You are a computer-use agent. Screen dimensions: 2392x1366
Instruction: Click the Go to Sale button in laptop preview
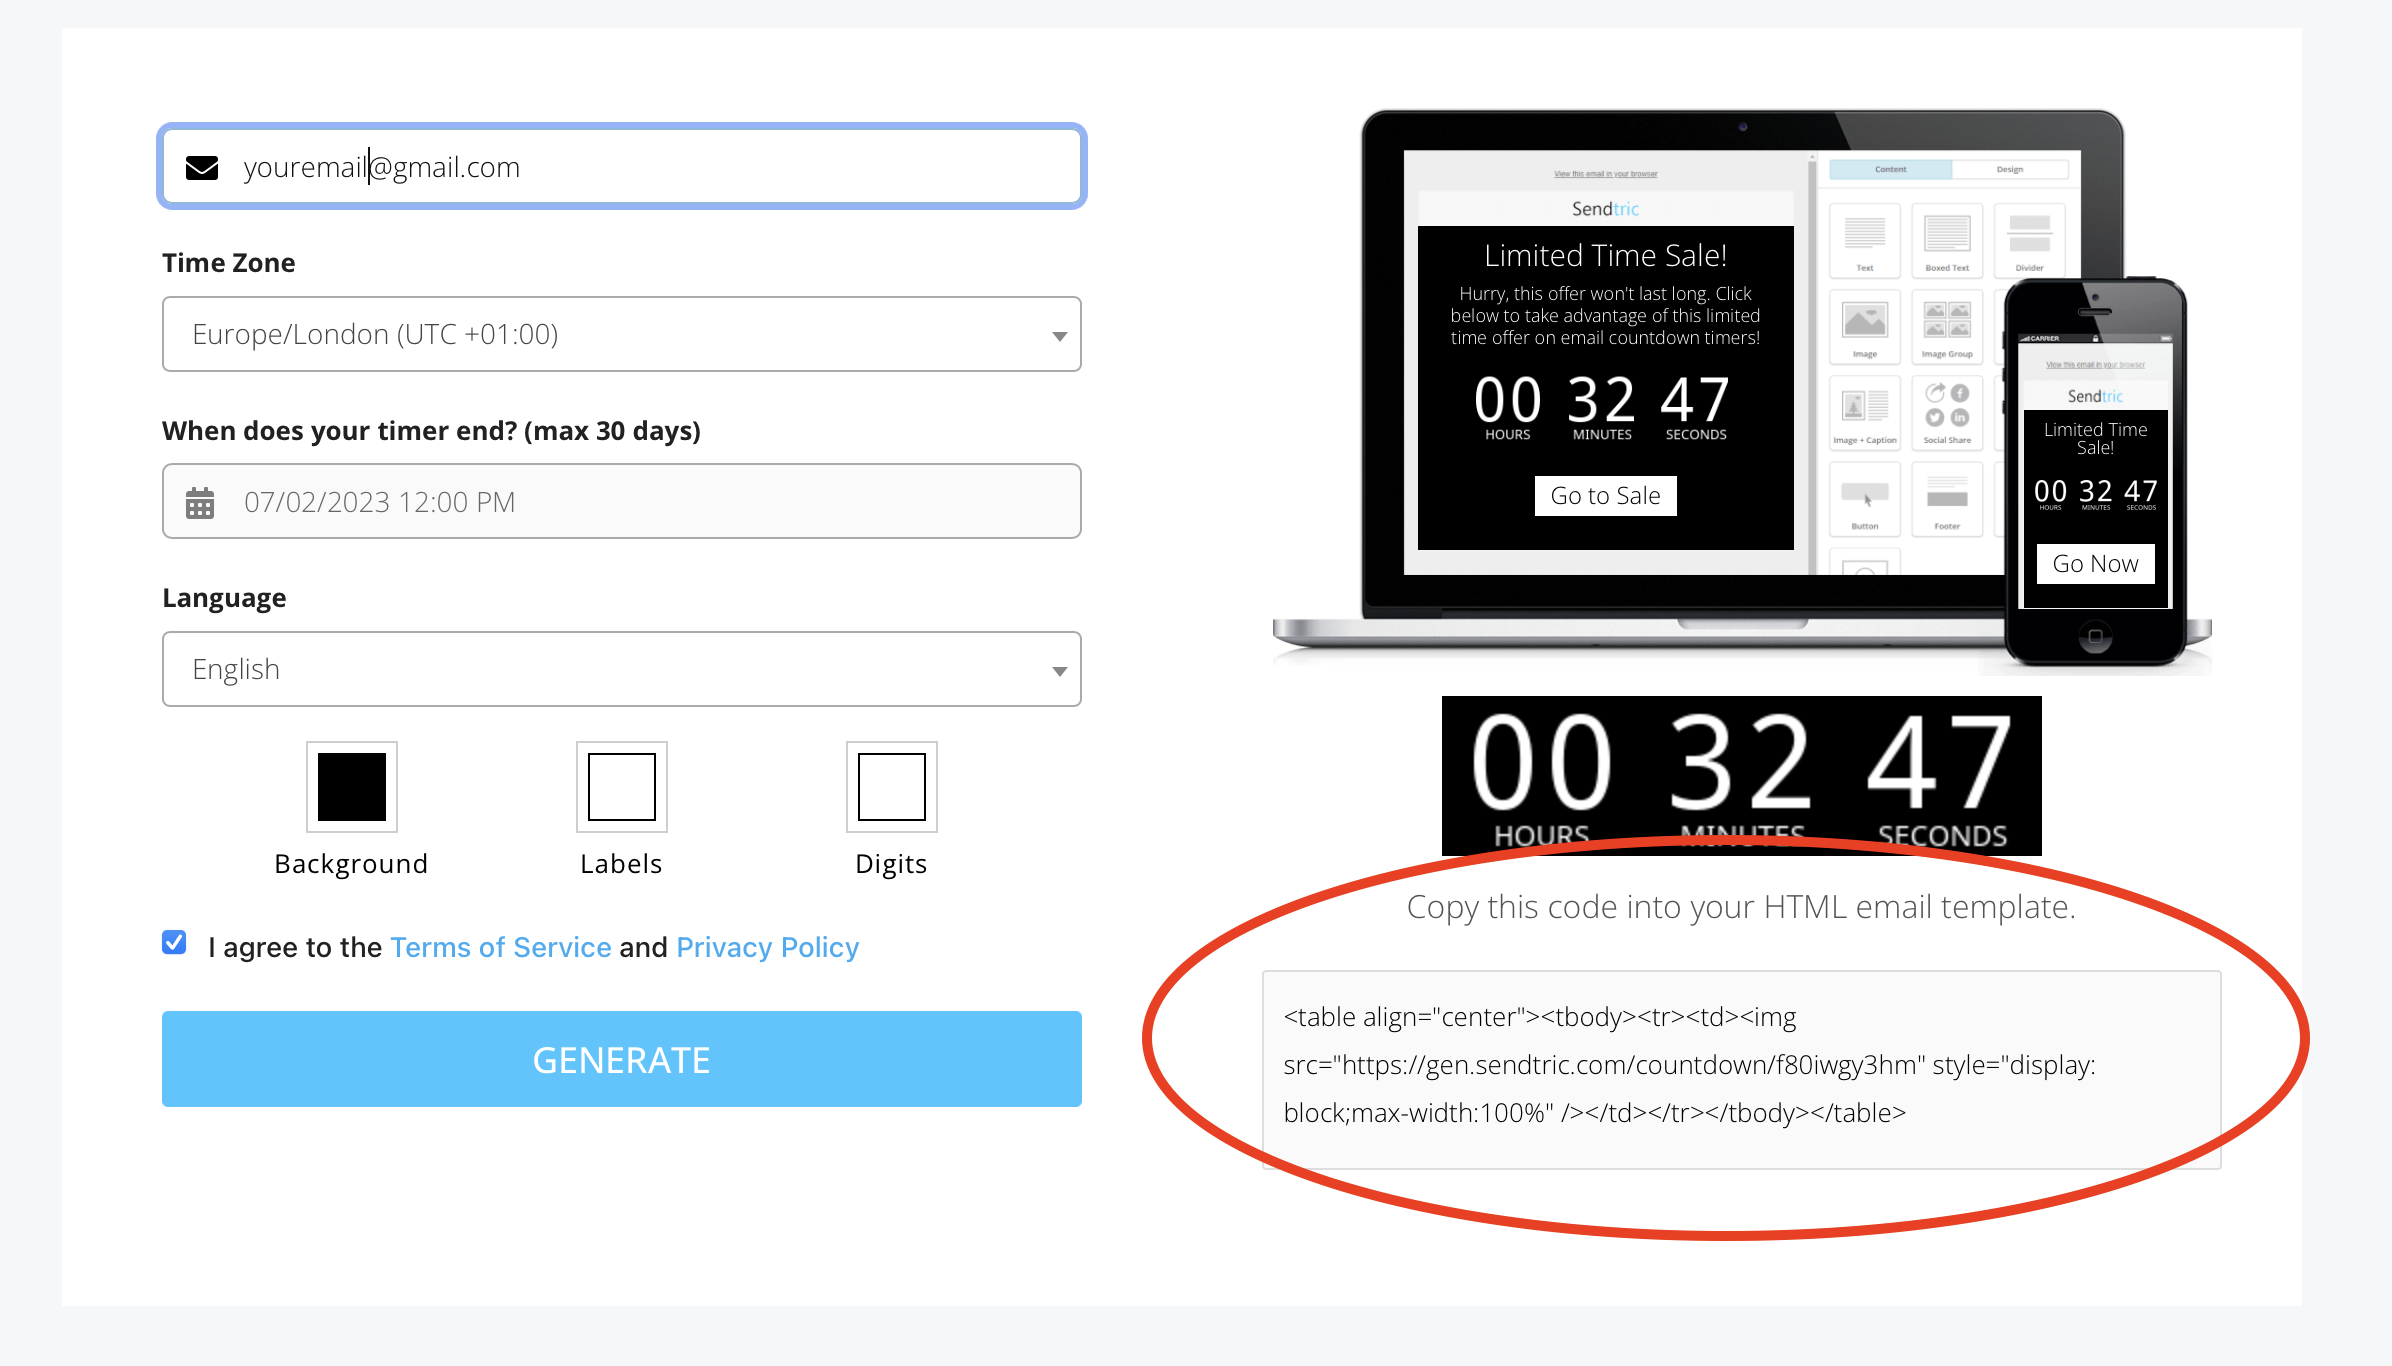pyautogui.click(x=1605, y=496)
